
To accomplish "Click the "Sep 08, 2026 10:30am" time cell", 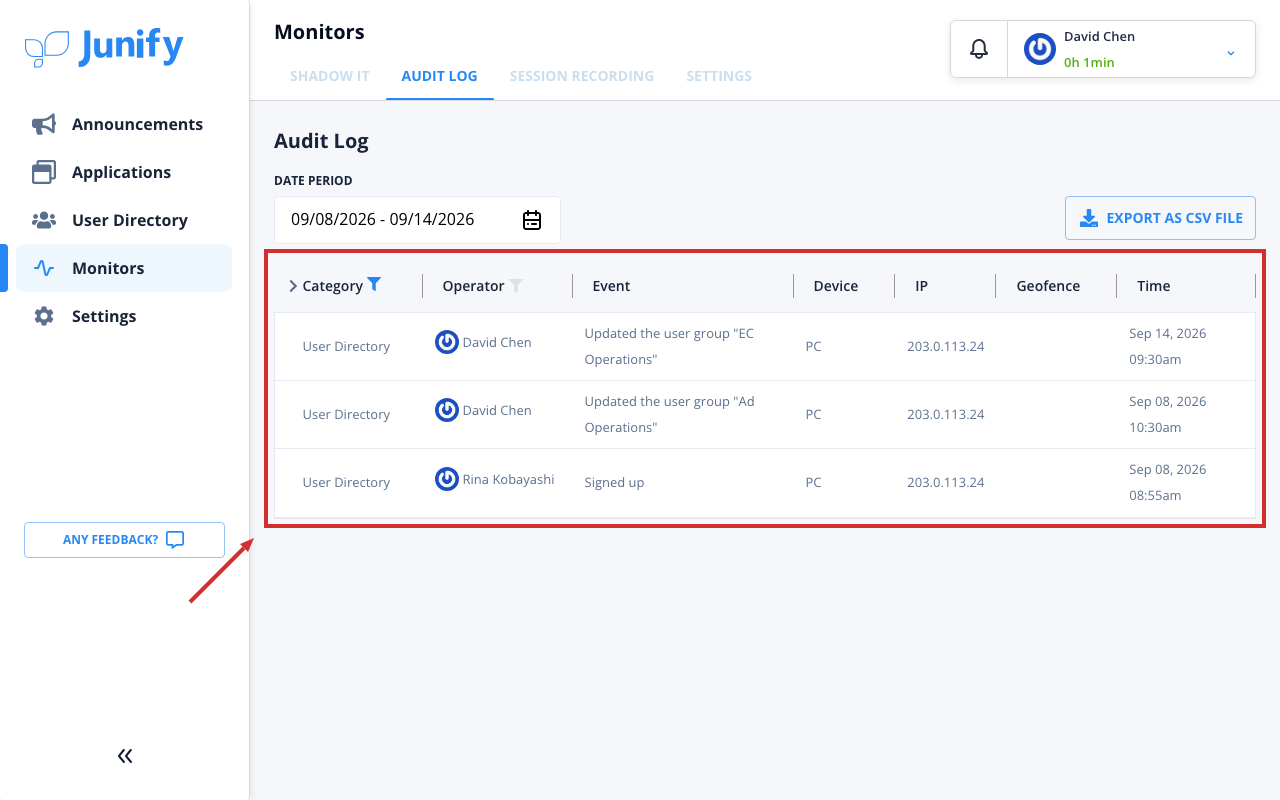I will (x=1168, y=414).
